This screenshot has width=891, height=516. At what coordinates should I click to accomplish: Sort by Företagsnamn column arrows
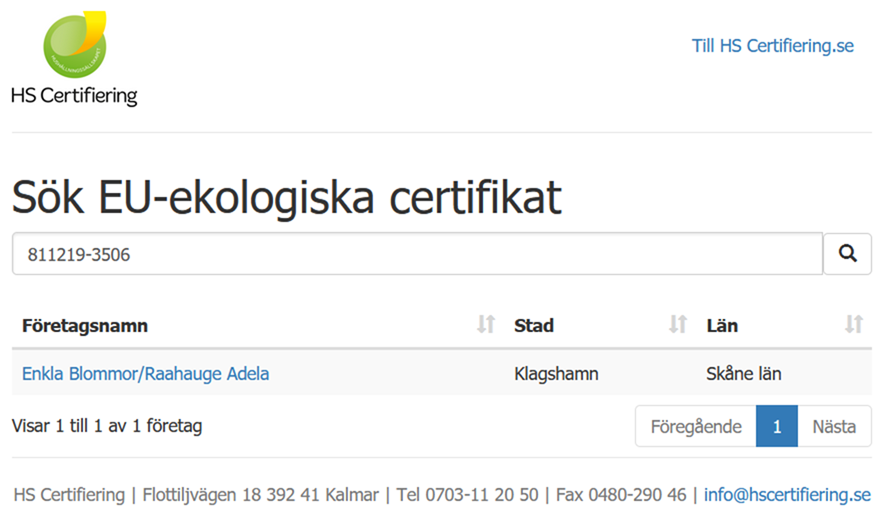486,324
